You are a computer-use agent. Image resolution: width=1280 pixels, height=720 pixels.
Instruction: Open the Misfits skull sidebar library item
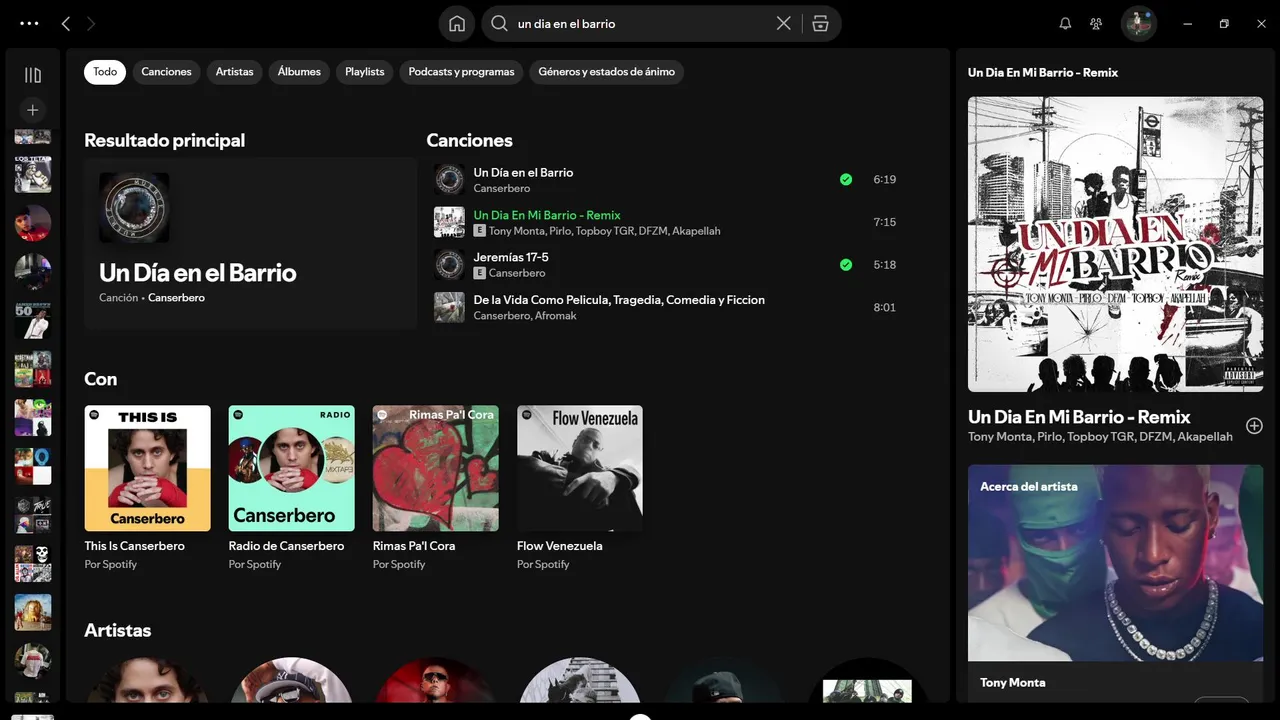point(33,564)
